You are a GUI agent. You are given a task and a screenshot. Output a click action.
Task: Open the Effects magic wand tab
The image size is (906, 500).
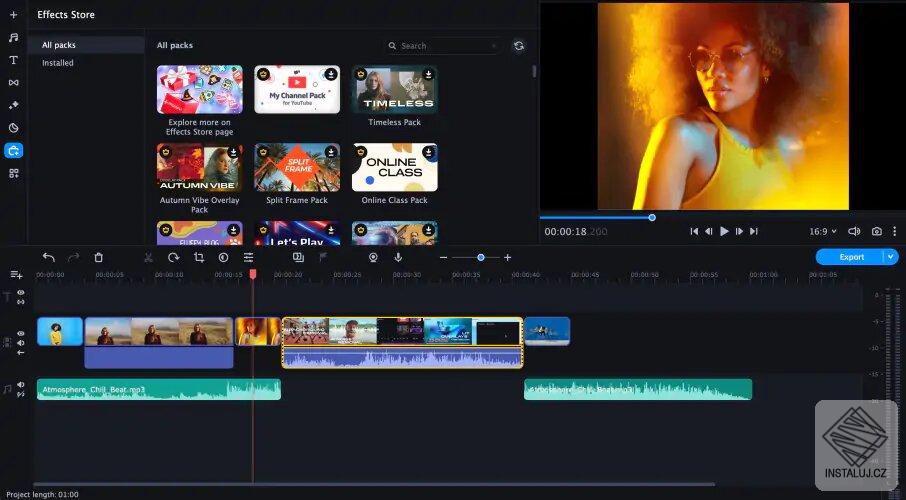[14, 105]
